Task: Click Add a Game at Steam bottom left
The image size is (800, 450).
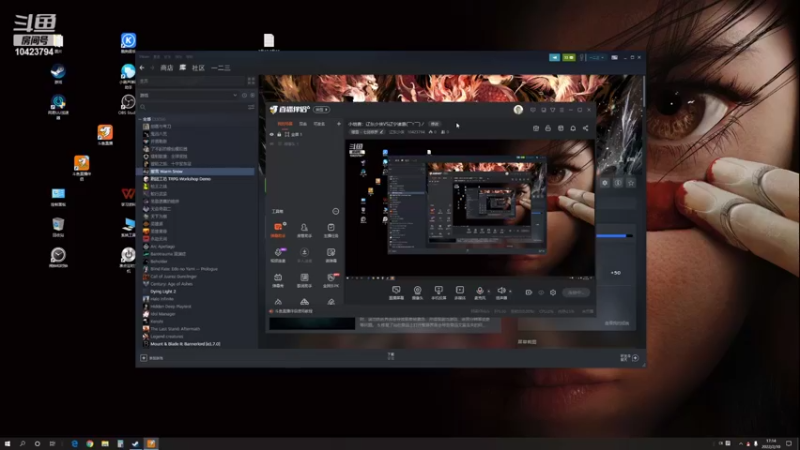Action: tap(152, 358)
